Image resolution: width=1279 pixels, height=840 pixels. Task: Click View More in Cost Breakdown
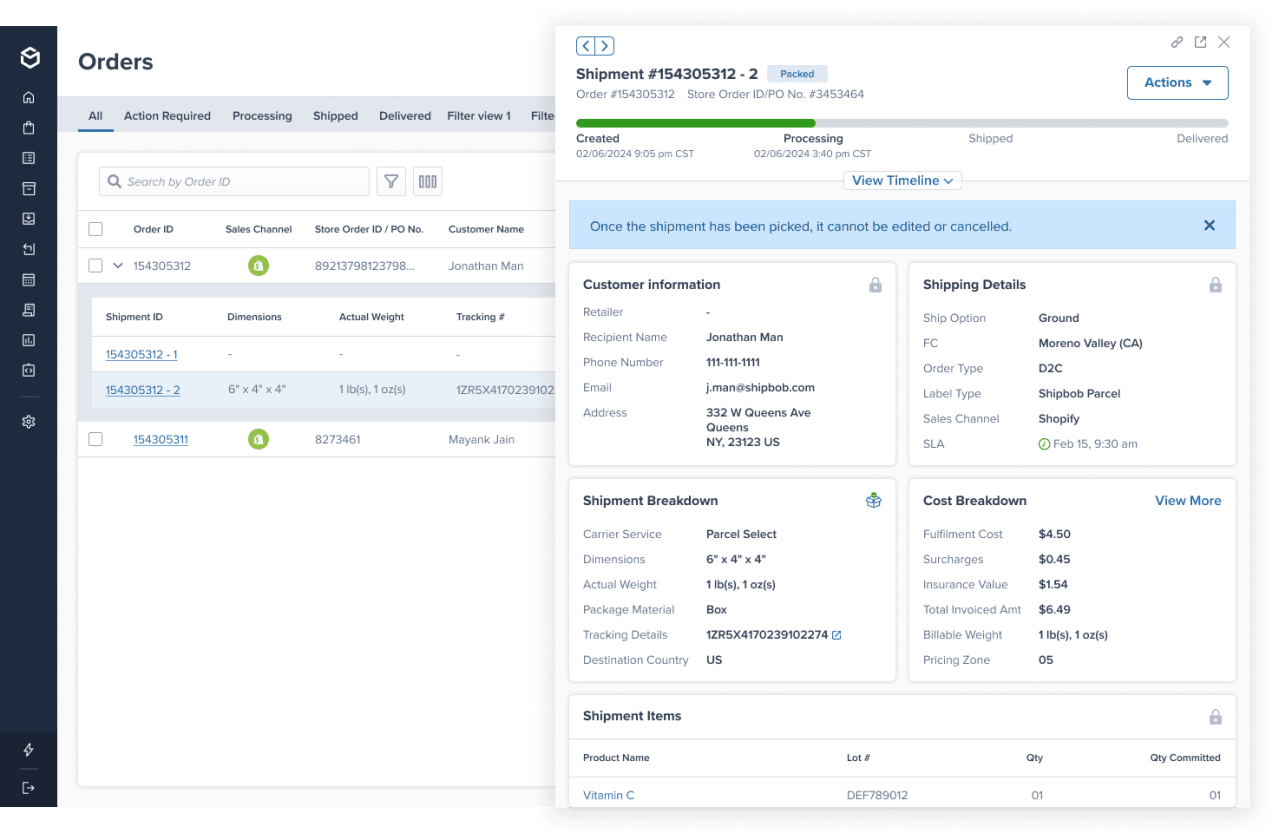[1187, 500]
